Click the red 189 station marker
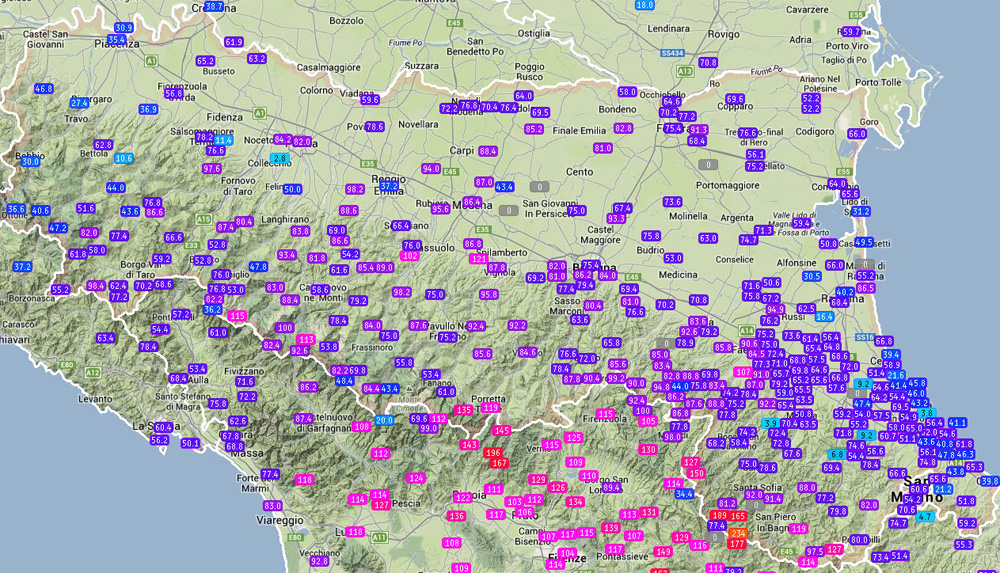Image resolution: width=1000 pixels, height=573 pixels. click(x=718, y=515)
